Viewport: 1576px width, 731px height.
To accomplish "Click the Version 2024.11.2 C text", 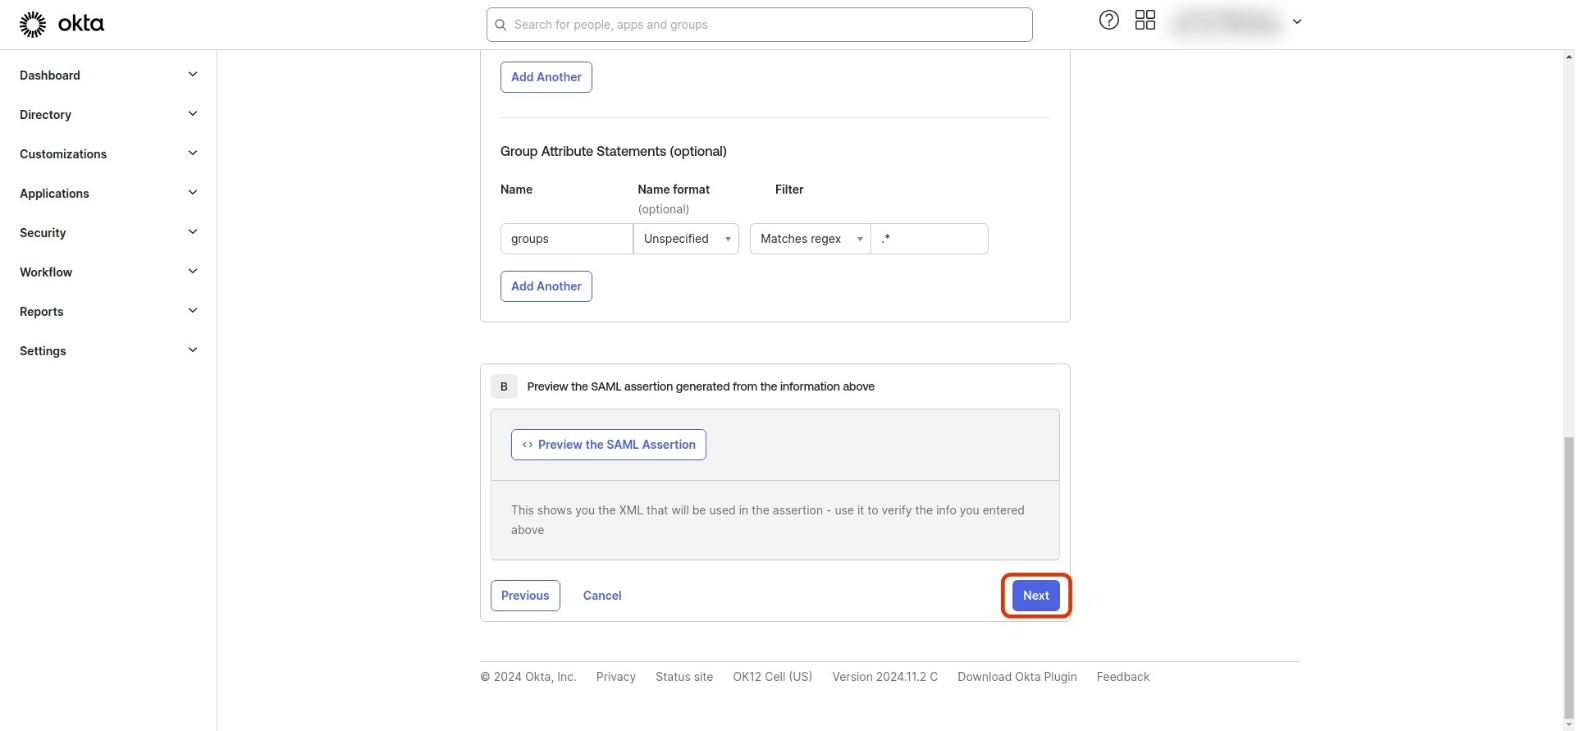I will tap(885, 677).
